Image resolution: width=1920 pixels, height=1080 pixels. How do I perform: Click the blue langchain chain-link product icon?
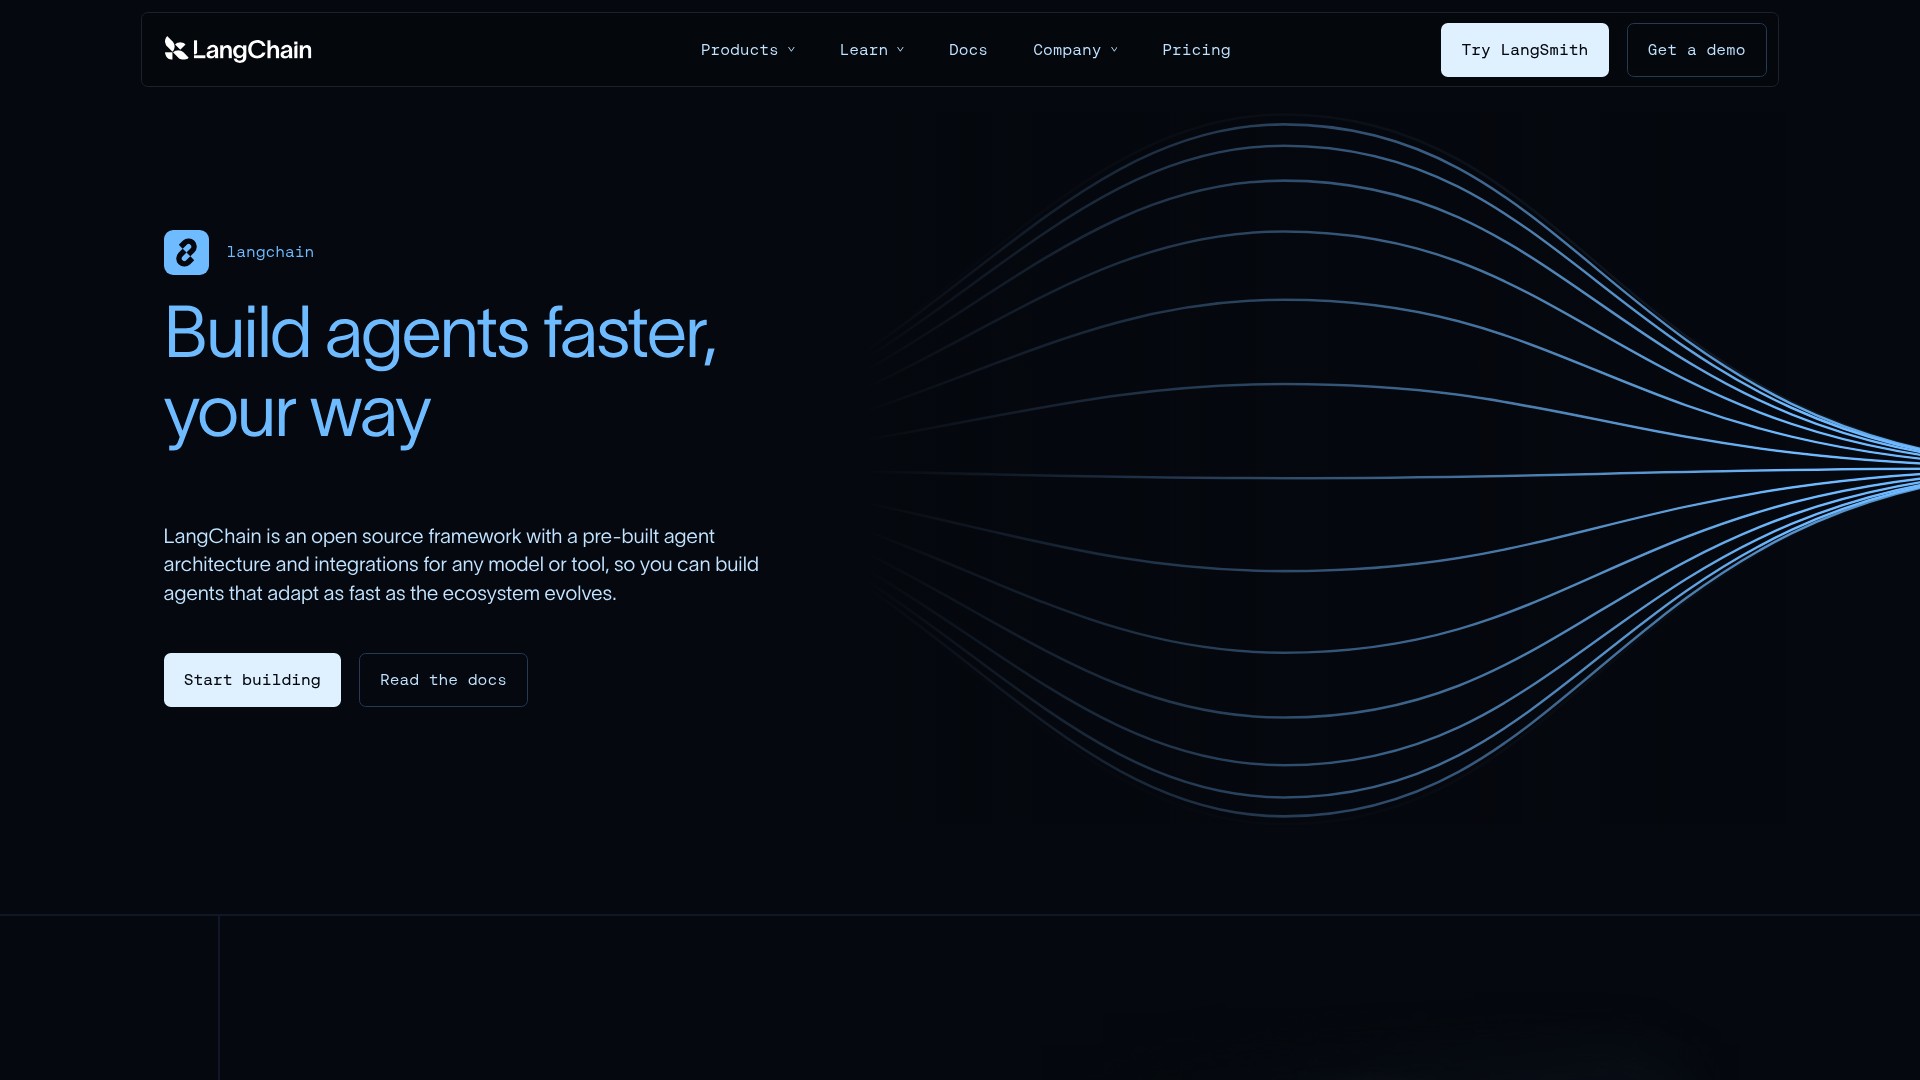tap(186, 252)
